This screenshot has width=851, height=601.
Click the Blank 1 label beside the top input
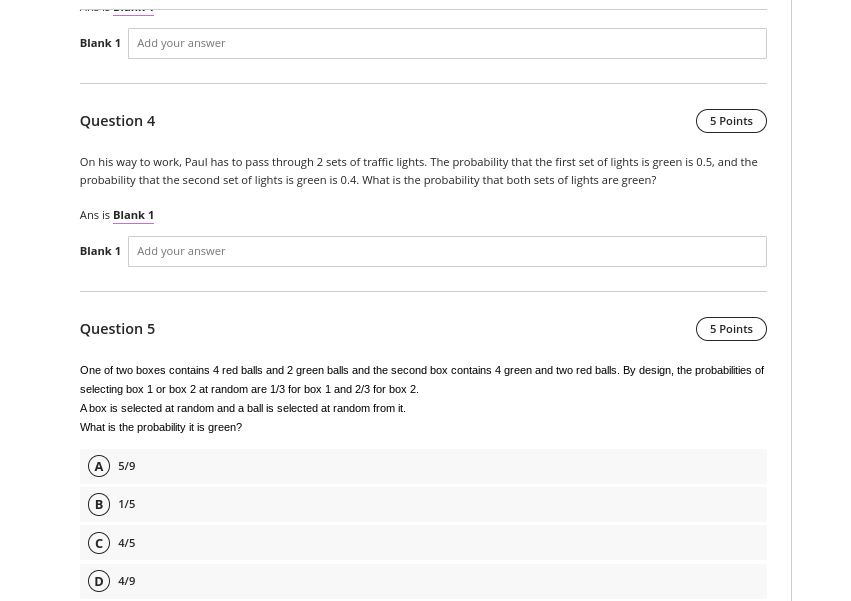click(x=100, y=43)
